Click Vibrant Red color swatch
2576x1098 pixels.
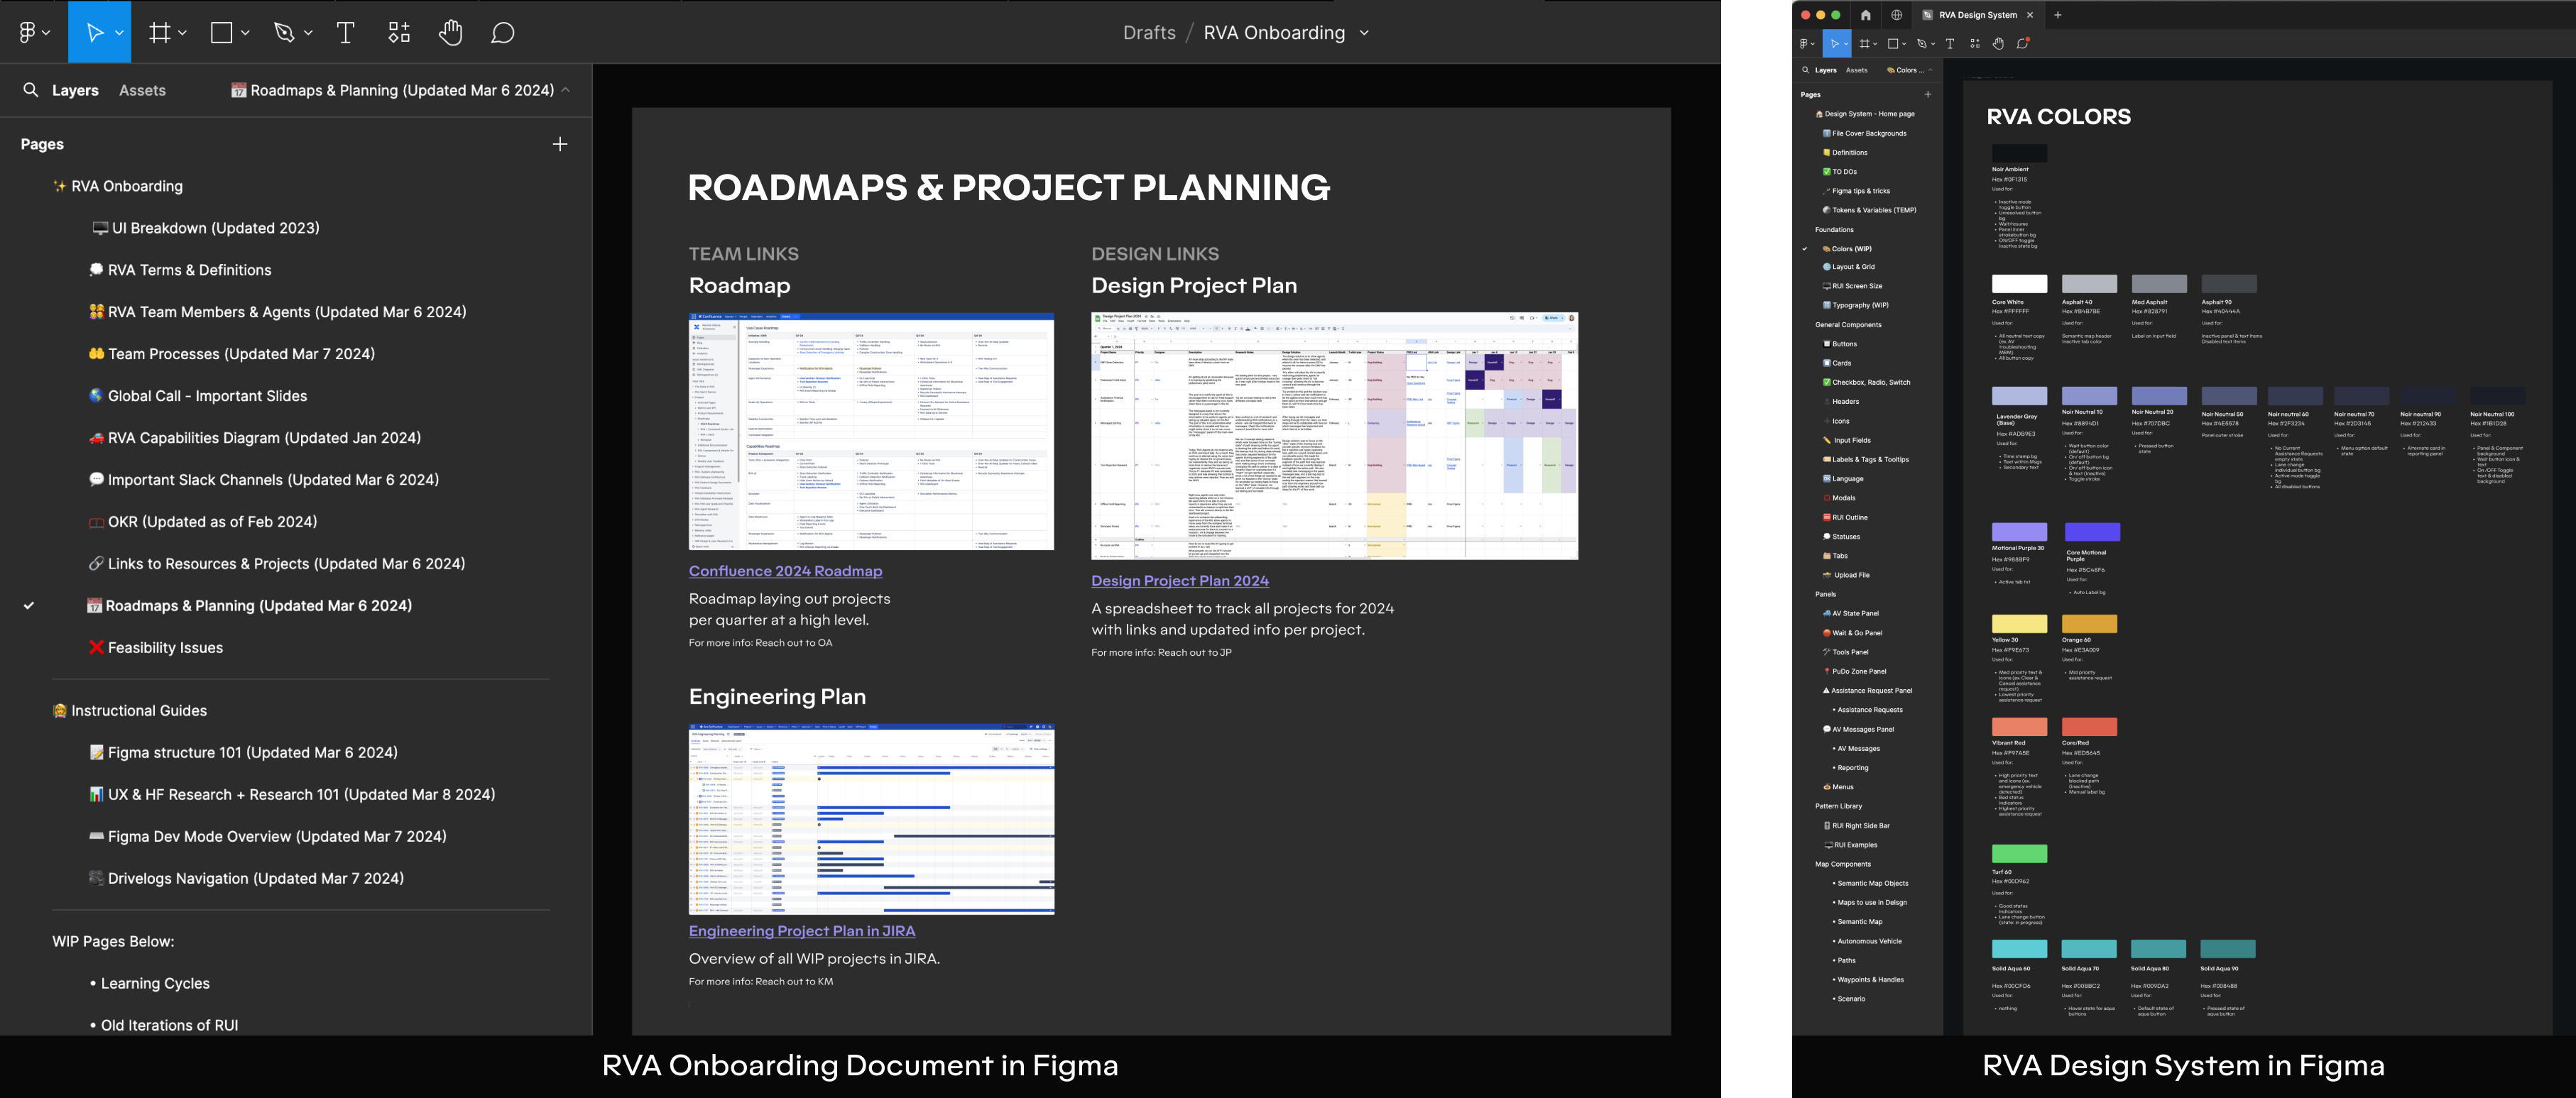(x=2019, y=727)
